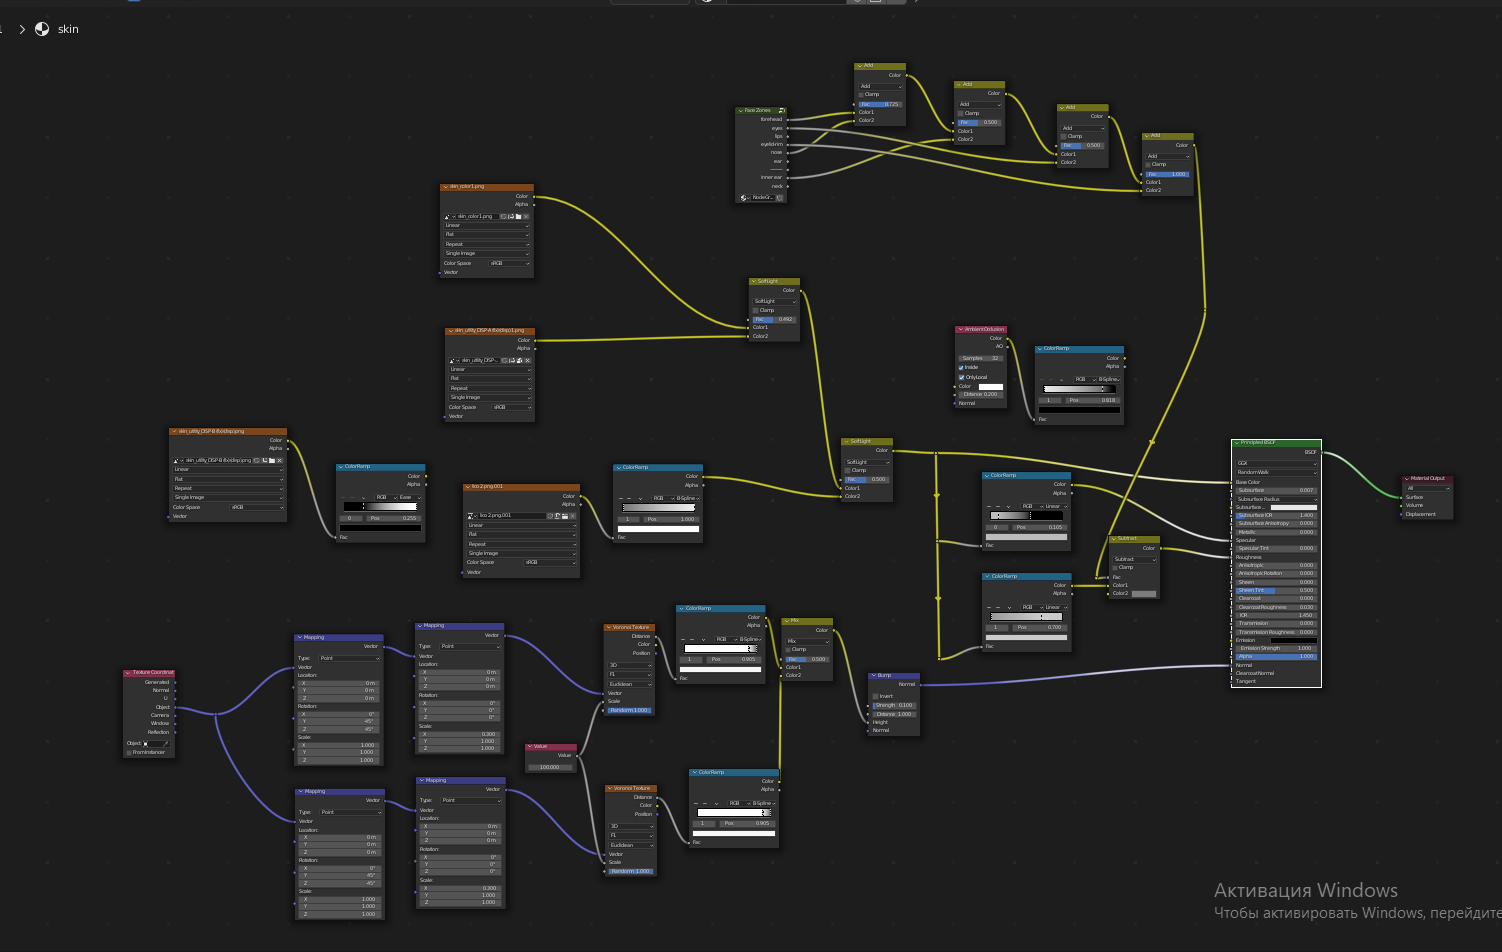
Task: Toggle fake user shield in Face Zones node
Action: pos(779,197)
